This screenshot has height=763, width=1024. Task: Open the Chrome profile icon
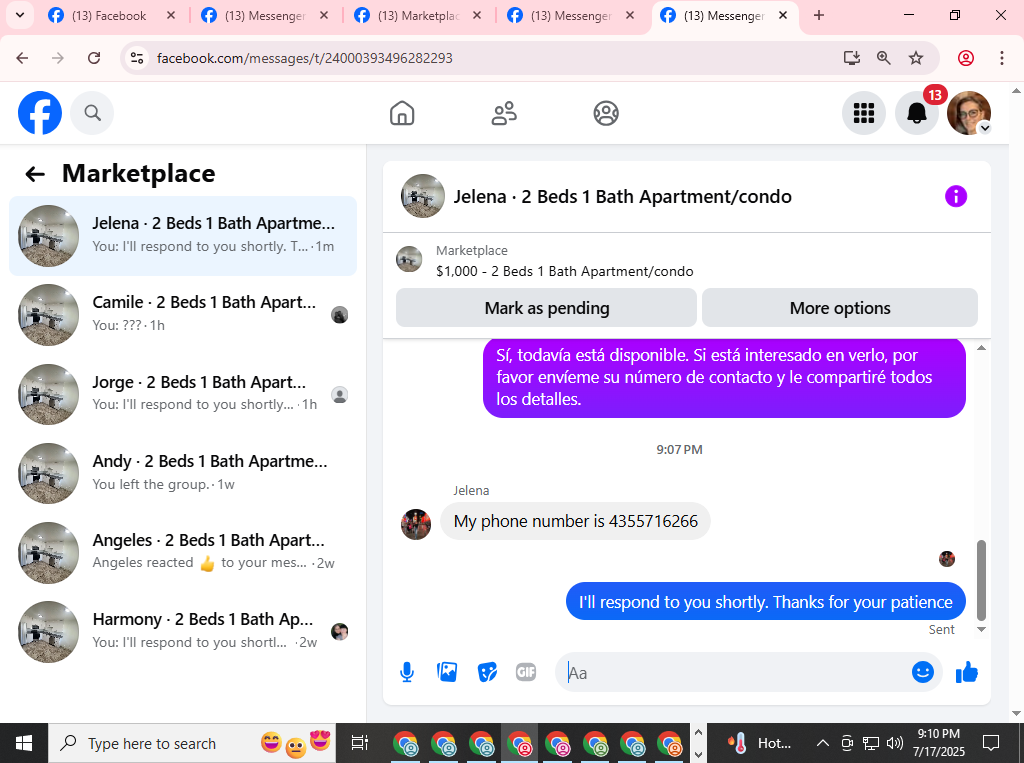tap(966, 58)
